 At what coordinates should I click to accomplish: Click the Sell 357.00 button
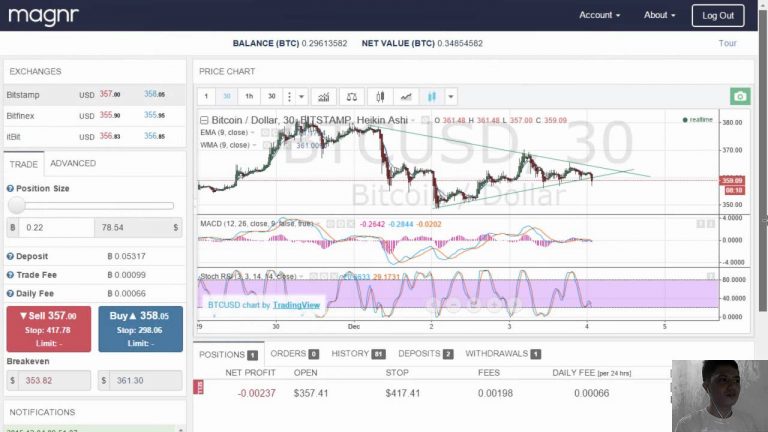click(48, 329)
